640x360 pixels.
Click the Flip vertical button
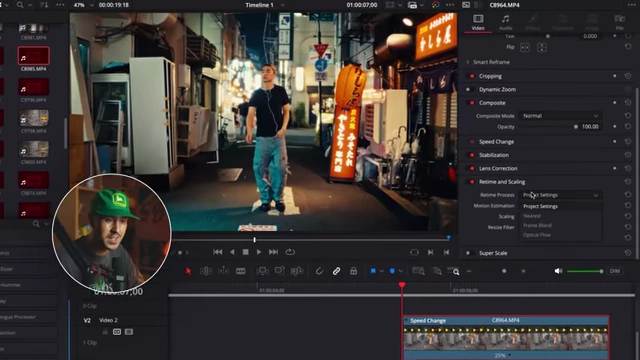tap(542, 47)
